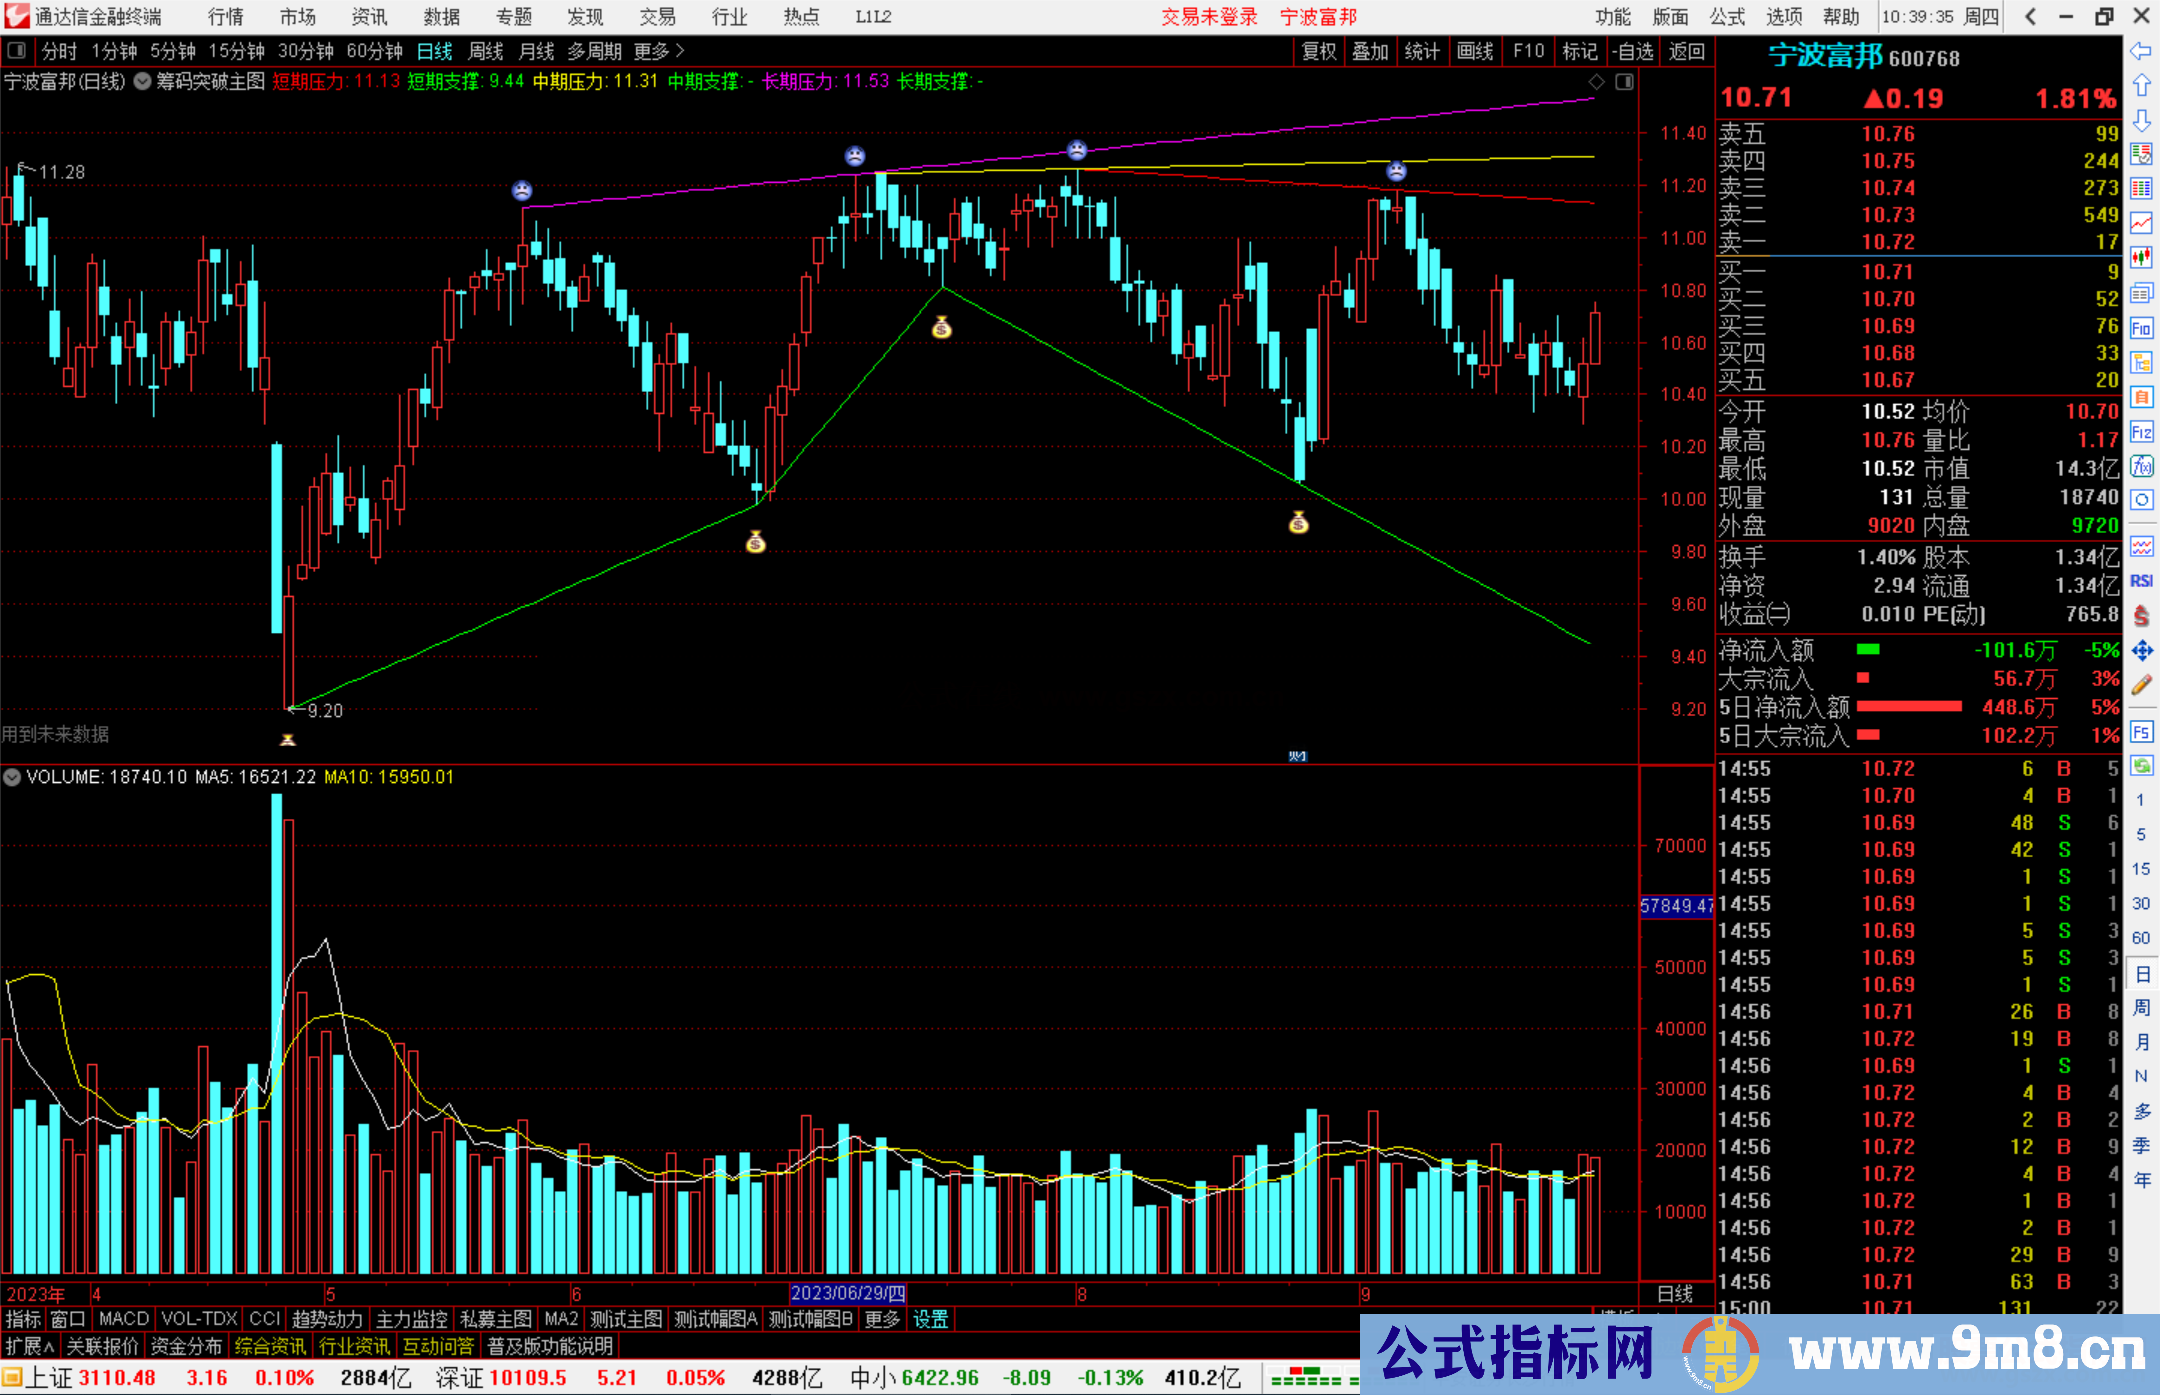Viewport: 2160px width, 1395px height.
Task: Click the back arrow icon in right sidebar
Action: coord(2141,51)
